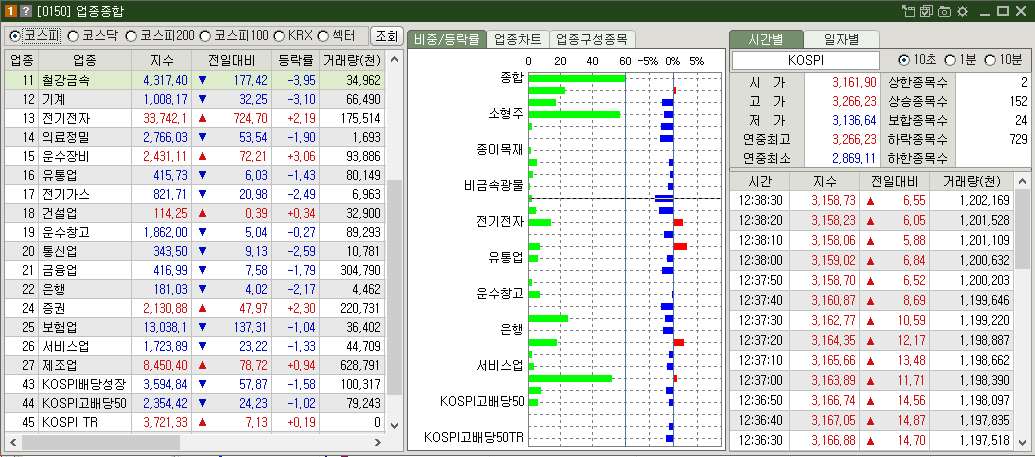The width and height of the screenshot is (1035, 457).
Task: Click the sector table scroll up arrow
Action: (x=395, y=60)
